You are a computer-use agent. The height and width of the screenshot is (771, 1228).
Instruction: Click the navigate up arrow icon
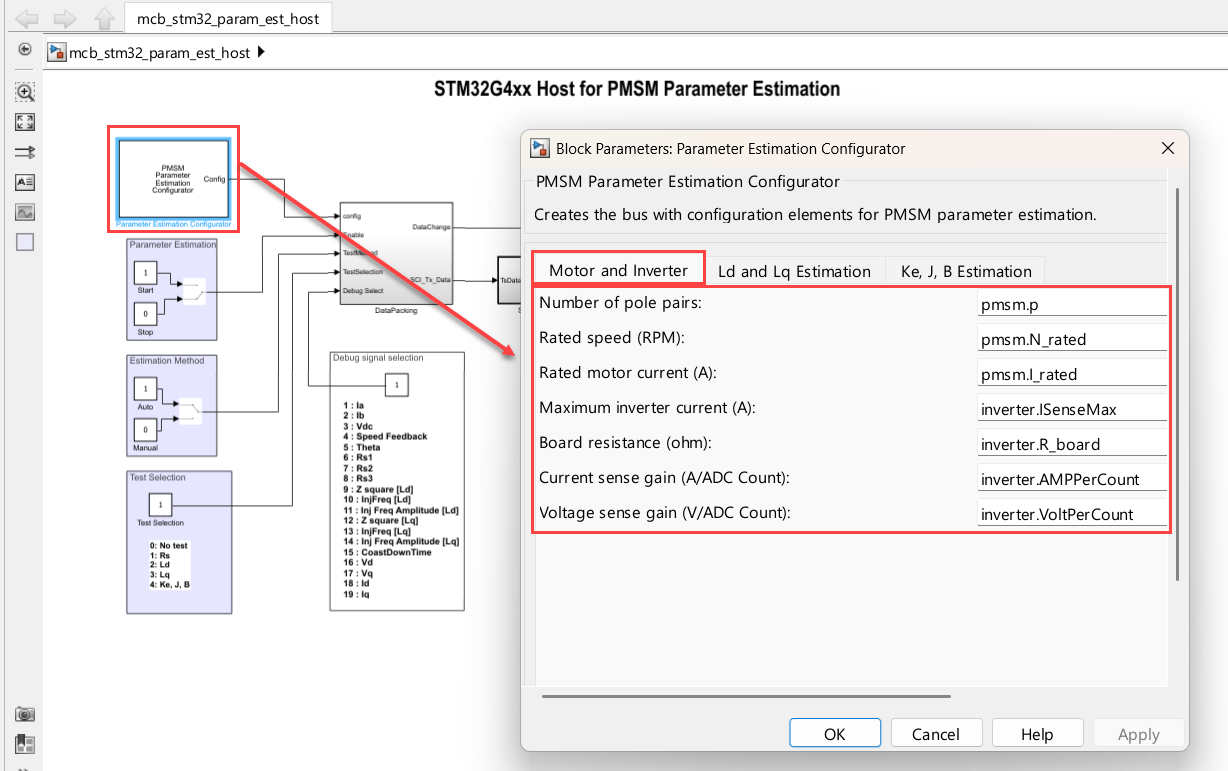pos(103,18)
